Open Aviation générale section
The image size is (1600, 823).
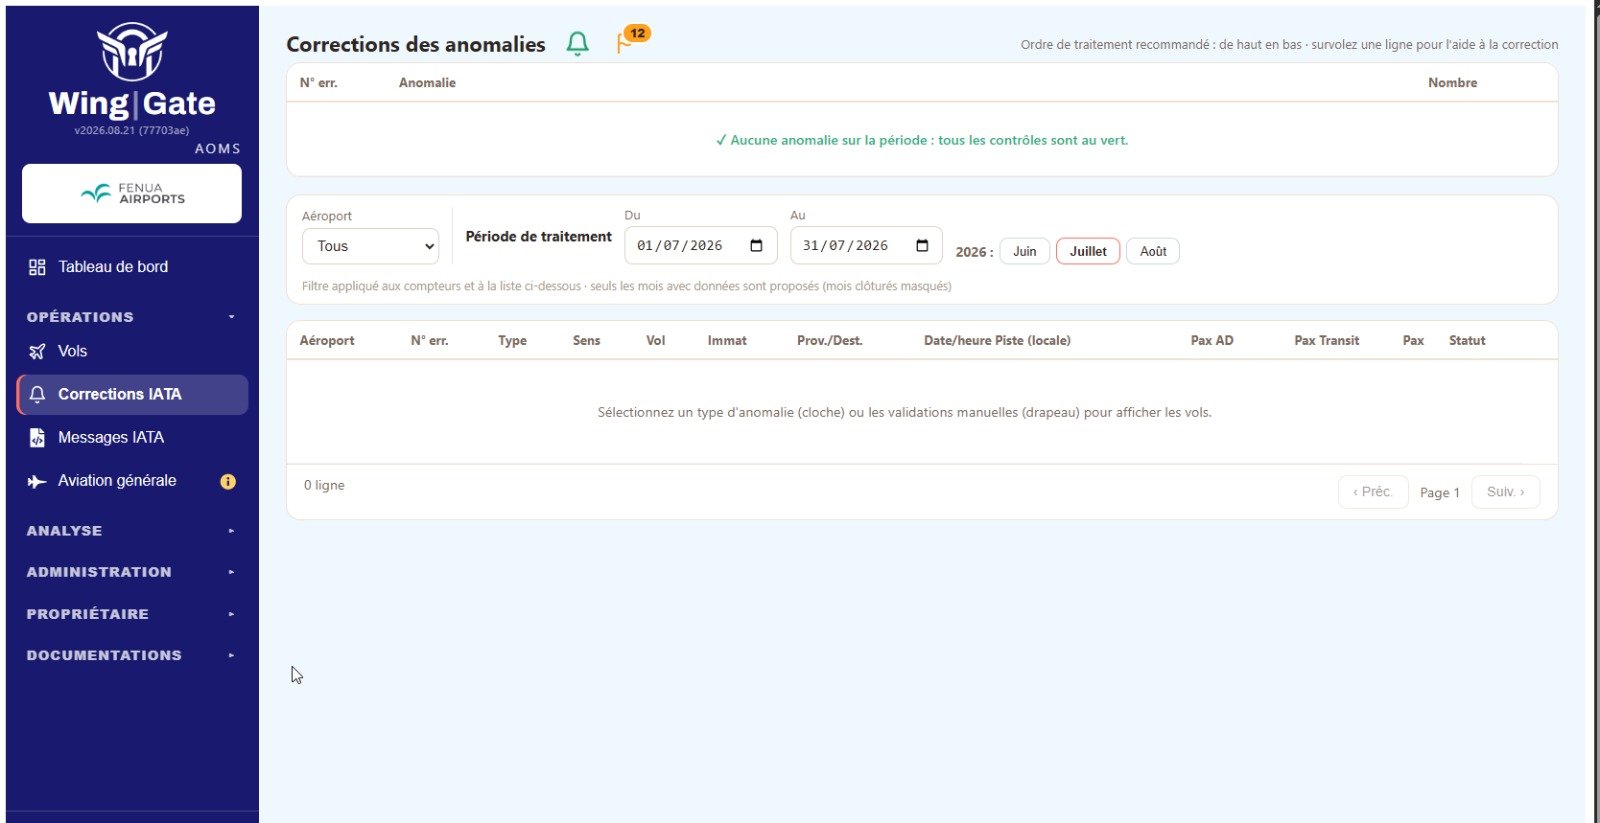[x=117, y=481]
